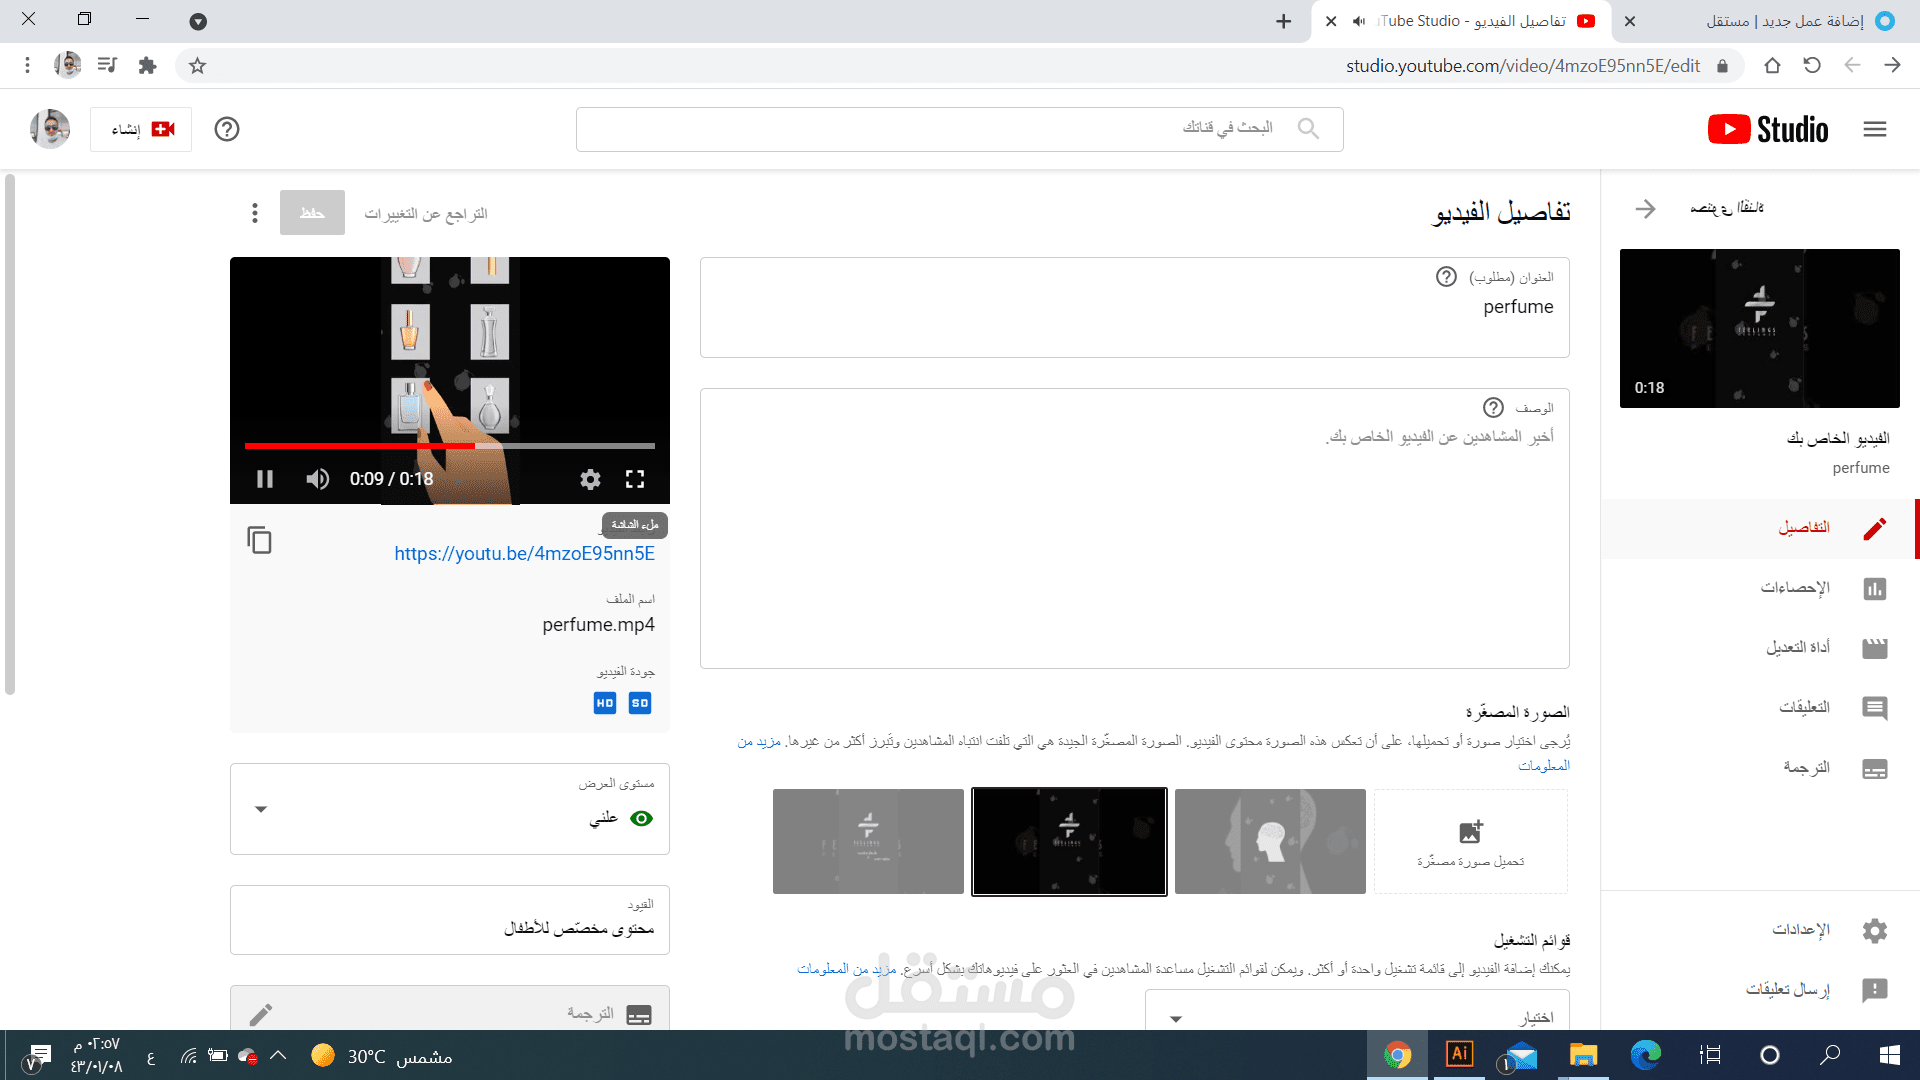The height and width of the screenshot is (1080, 1920).
Task: Enter fullscreen in the video preview player
Action: [635, 479]
